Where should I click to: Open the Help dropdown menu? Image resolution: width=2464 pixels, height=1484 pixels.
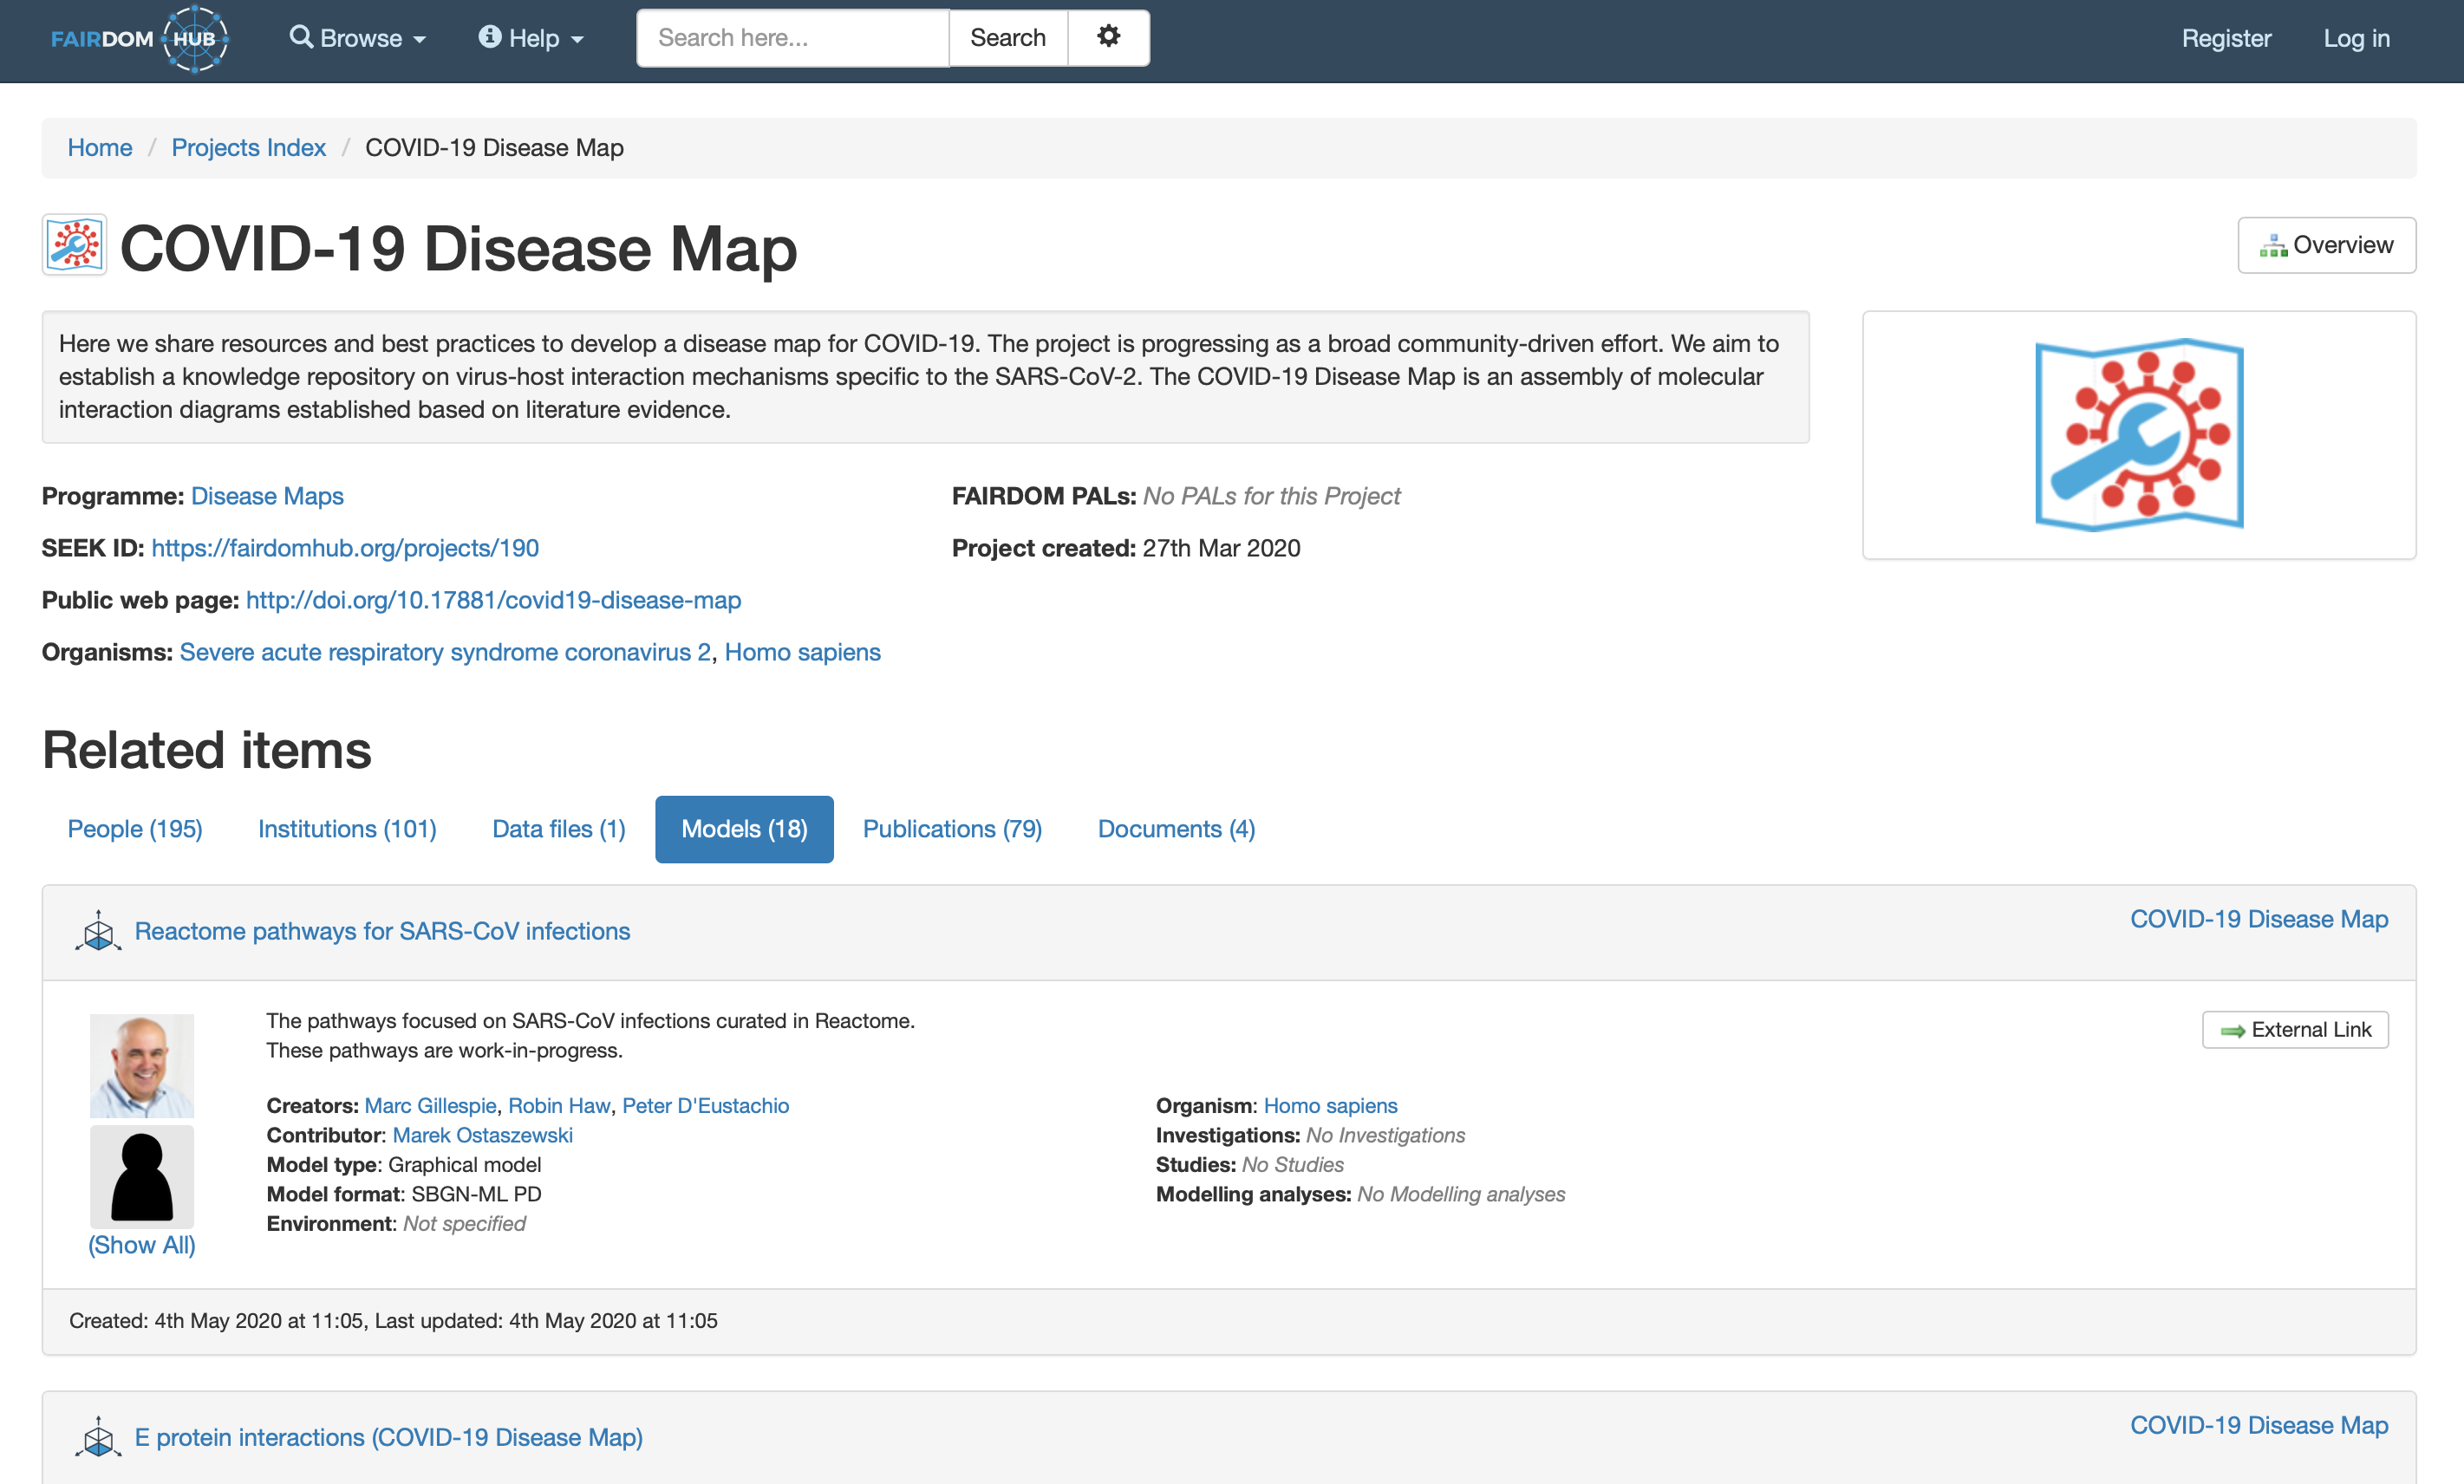[531, 38]
